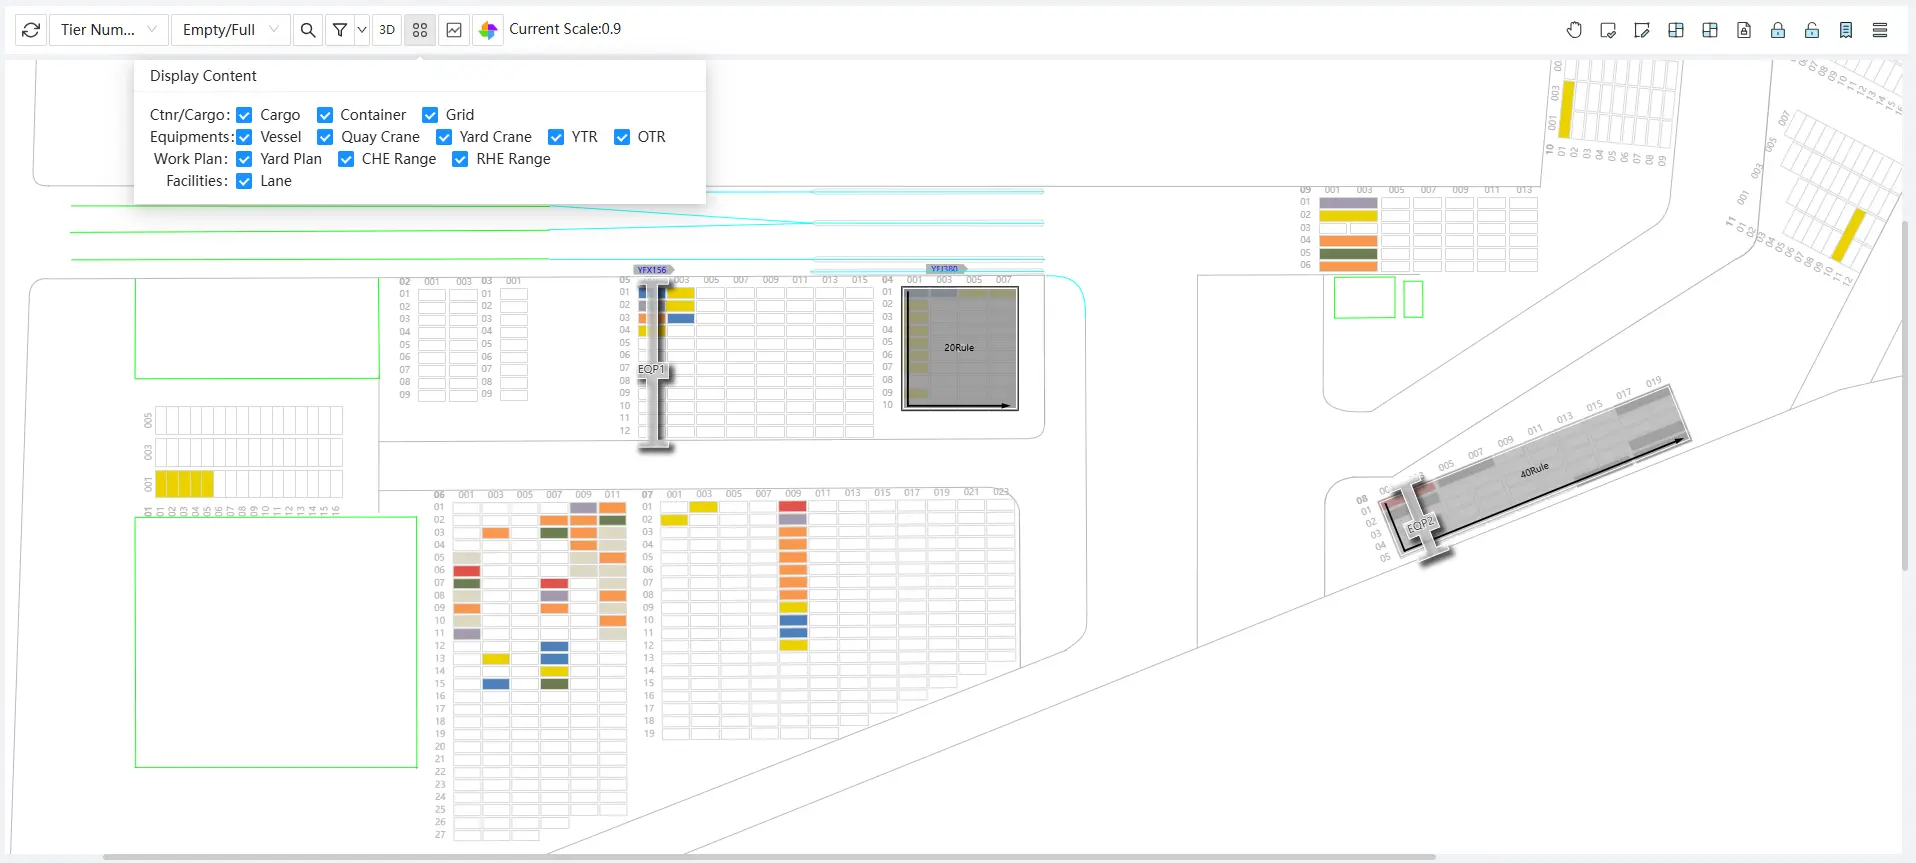Toggle the YTR checkbox
This screenshot has width=1916, height=863.
(x=556, y=137)
